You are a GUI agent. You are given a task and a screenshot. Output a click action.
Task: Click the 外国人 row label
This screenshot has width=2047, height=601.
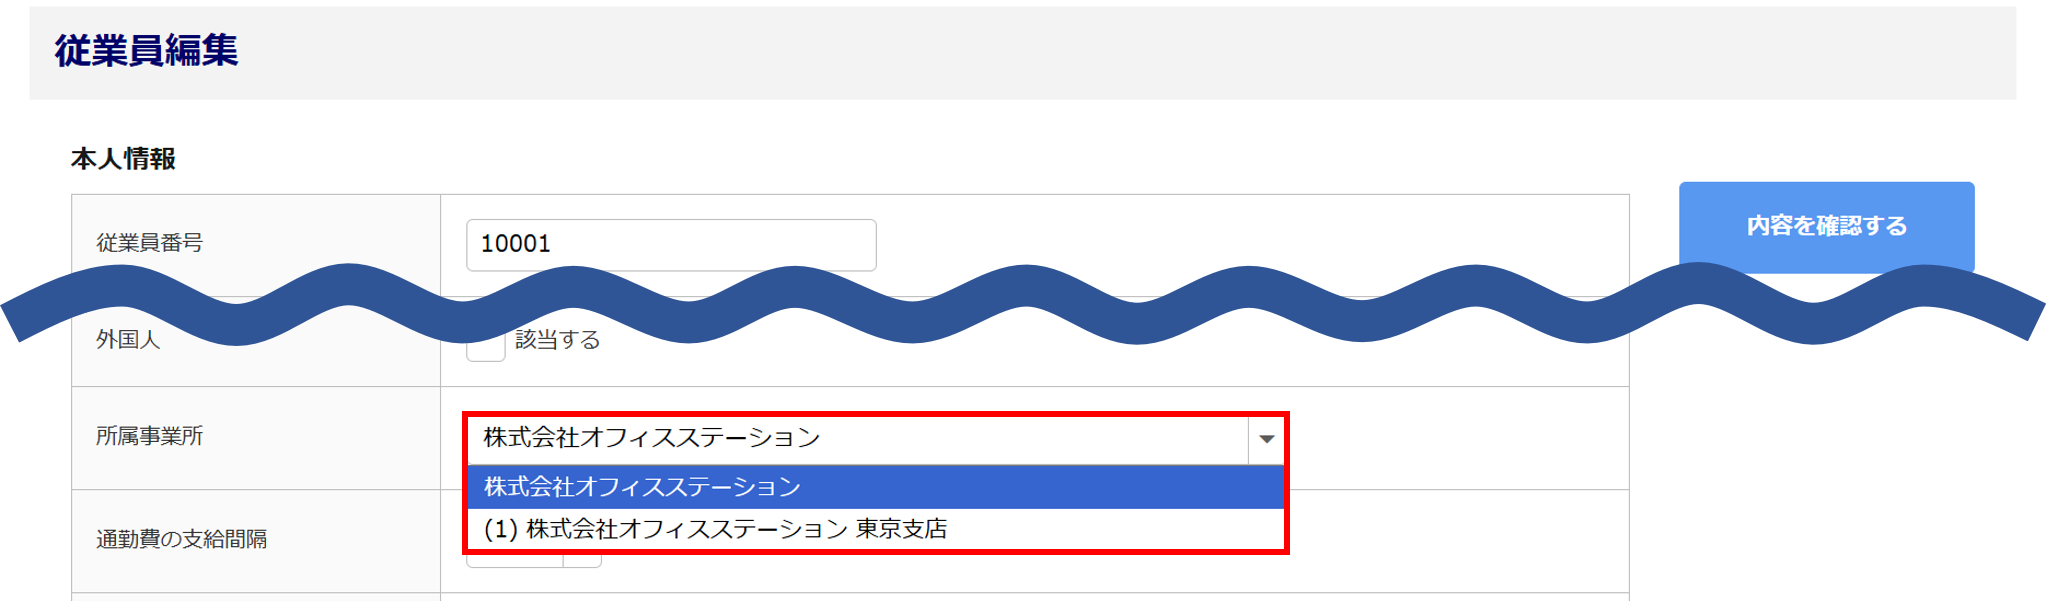[128, 340]
